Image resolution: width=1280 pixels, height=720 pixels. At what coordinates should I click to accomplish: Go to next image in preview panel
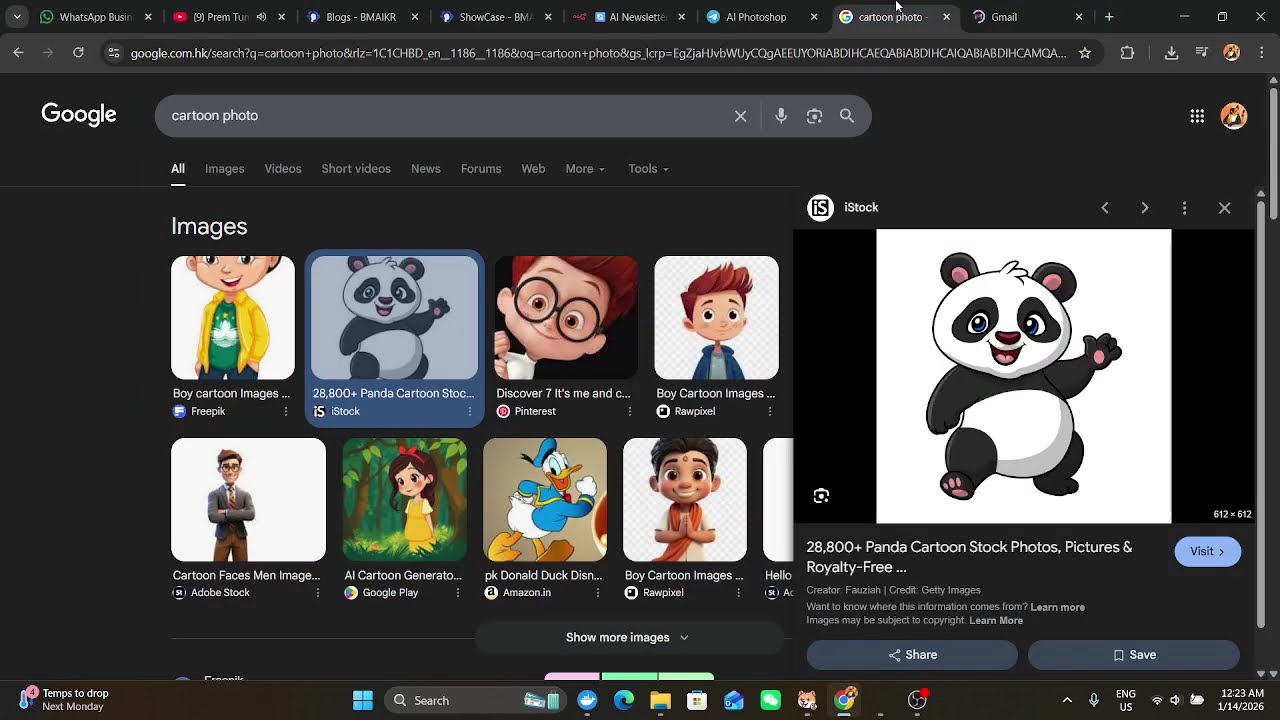(1145, 208)
